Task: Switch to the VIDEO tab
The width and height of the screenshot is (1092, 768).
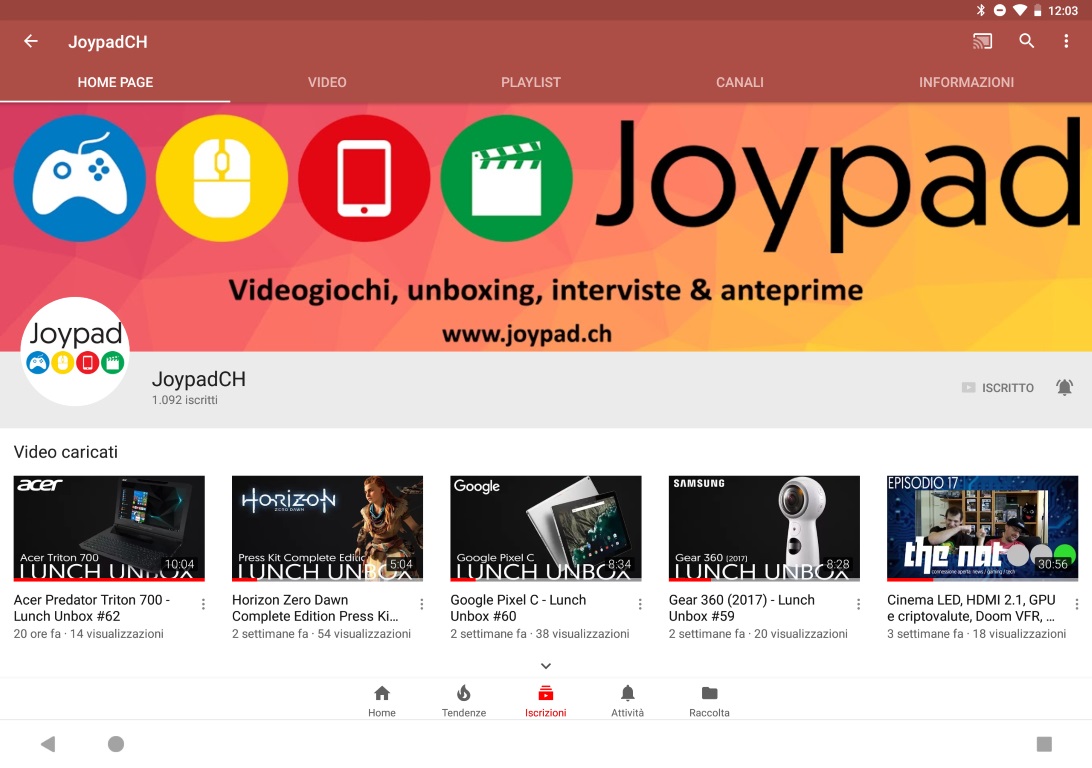Action: [327, 82]
